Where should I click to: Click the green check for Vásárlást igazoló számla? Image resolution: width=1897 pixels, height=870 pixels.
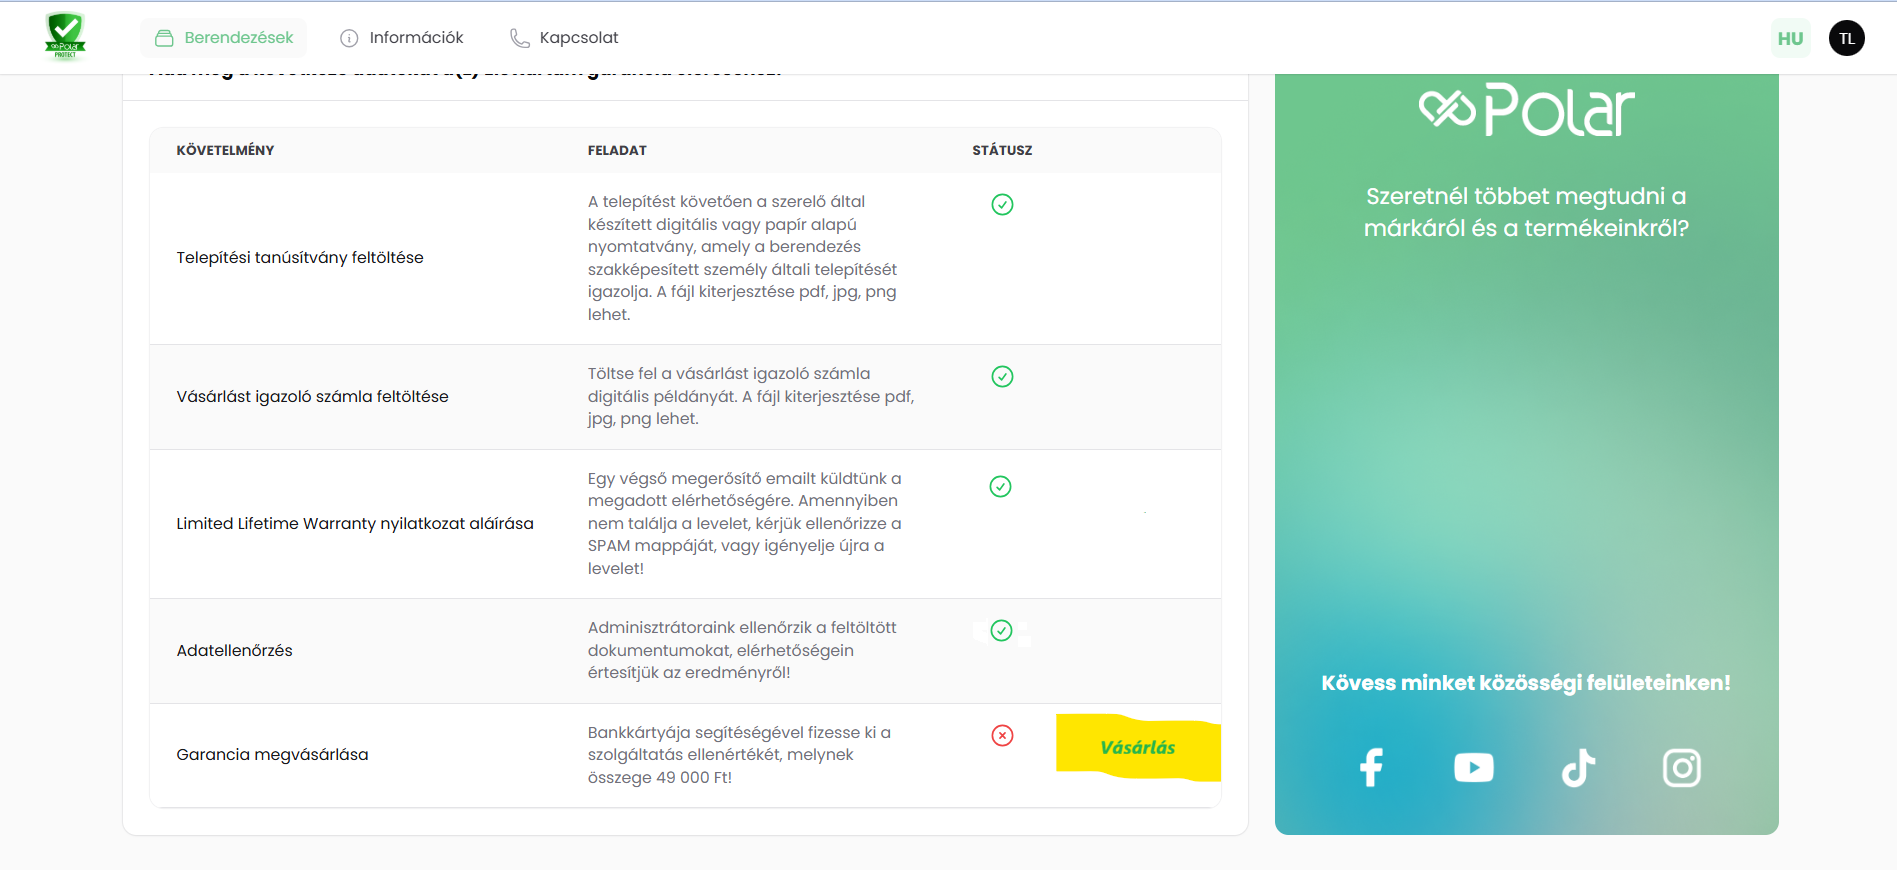click(1002, 376)
